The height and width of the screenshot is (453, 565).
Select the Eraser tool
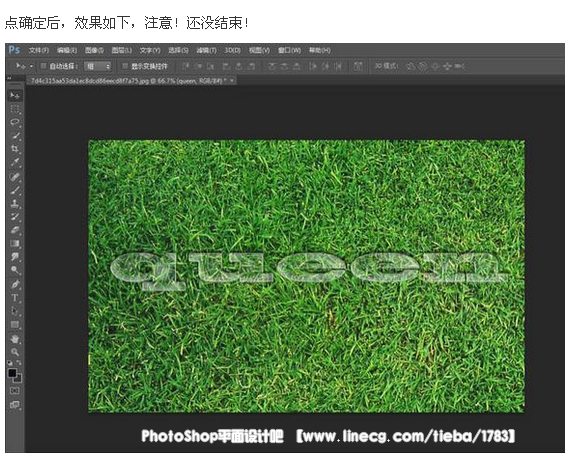15,230
